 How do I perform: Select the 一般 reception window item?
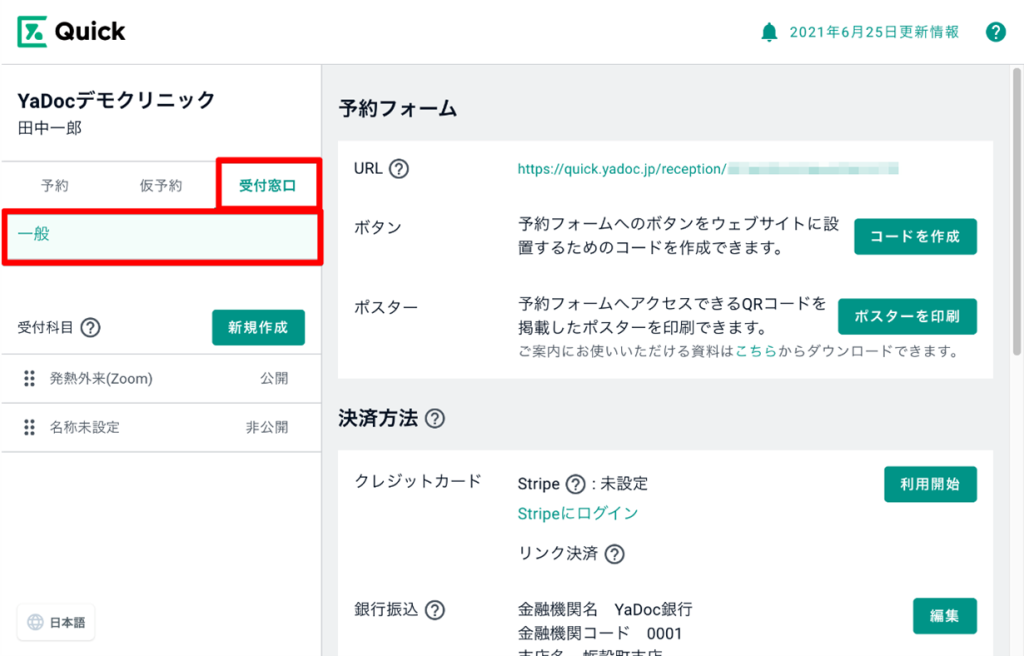tap(160, 235)
